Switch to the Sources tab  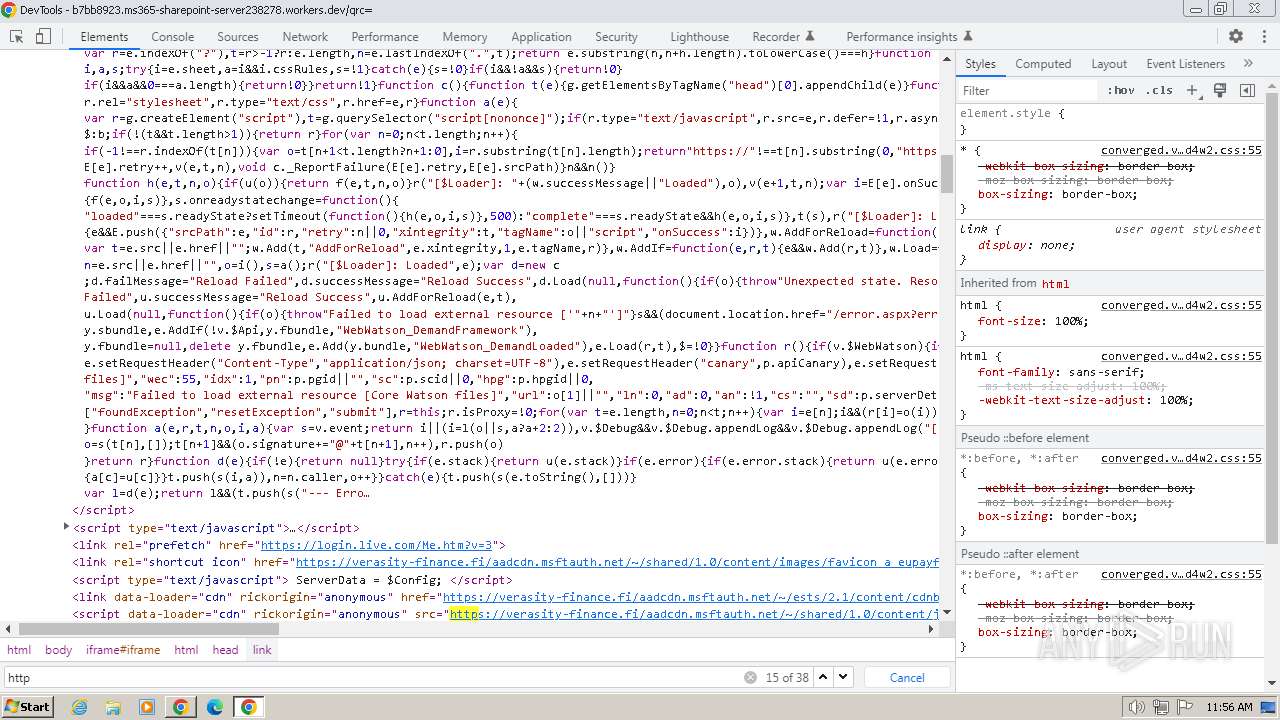click(x=238, y=36)
